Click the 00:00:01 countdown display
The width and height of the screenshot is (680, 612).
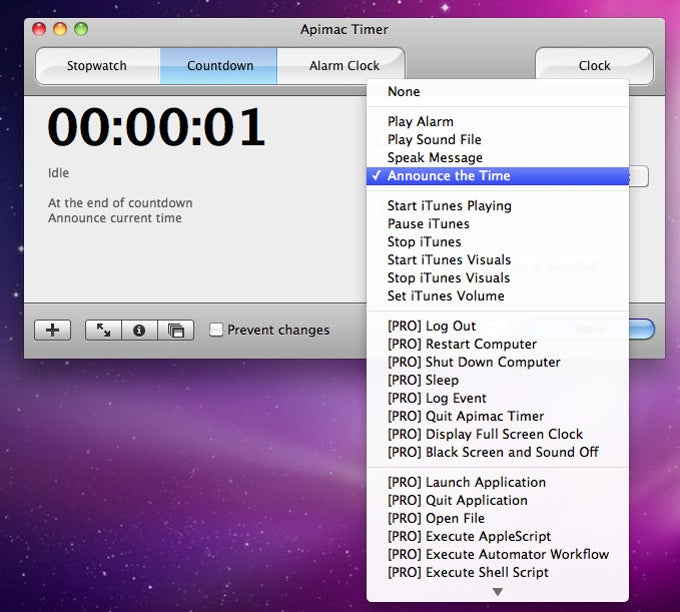156,128
